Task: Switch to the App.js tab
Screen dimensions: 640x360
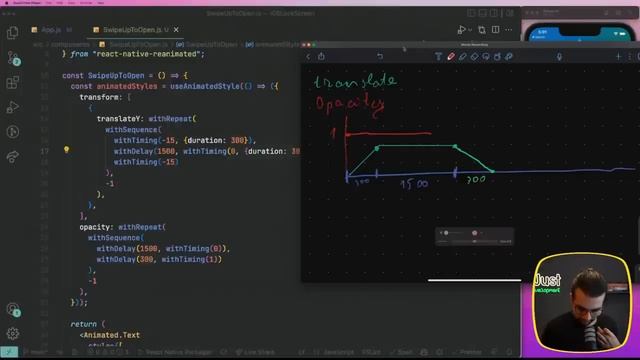Action: pos(51,30)
